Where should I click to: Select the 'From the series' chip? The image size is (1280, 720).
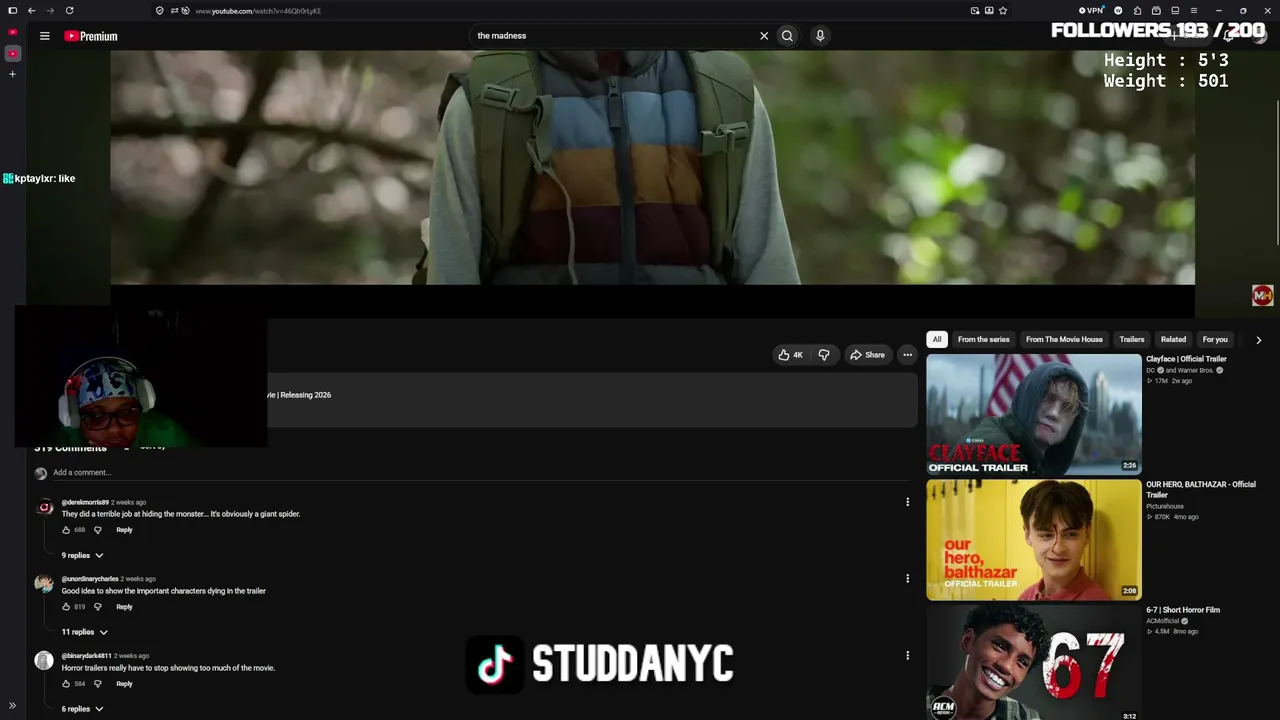coord(984,339)
